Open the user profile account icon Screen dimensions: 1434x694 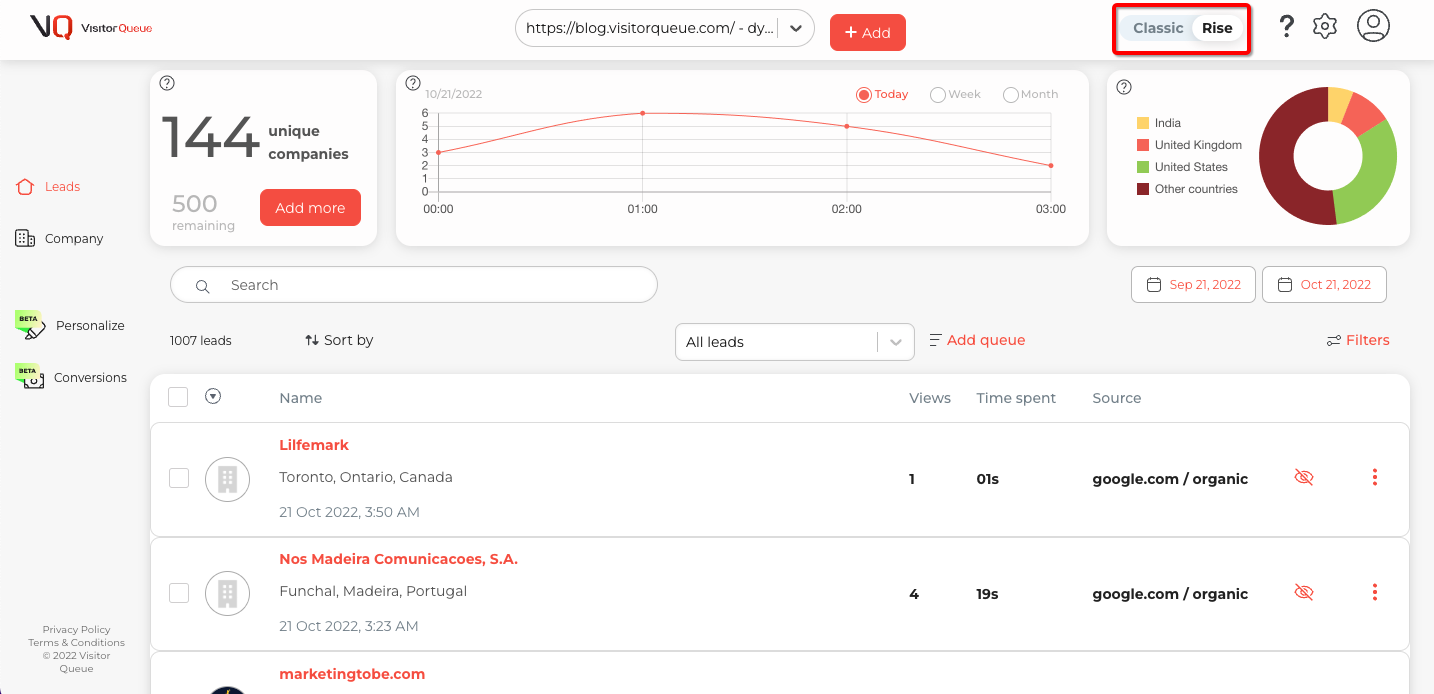[x=1373, y=26]
